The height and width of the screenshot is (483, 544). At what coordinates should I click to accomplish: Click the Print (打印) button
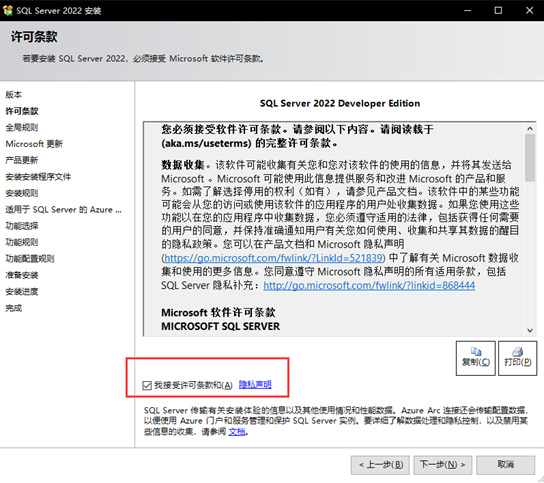[517, 358]
